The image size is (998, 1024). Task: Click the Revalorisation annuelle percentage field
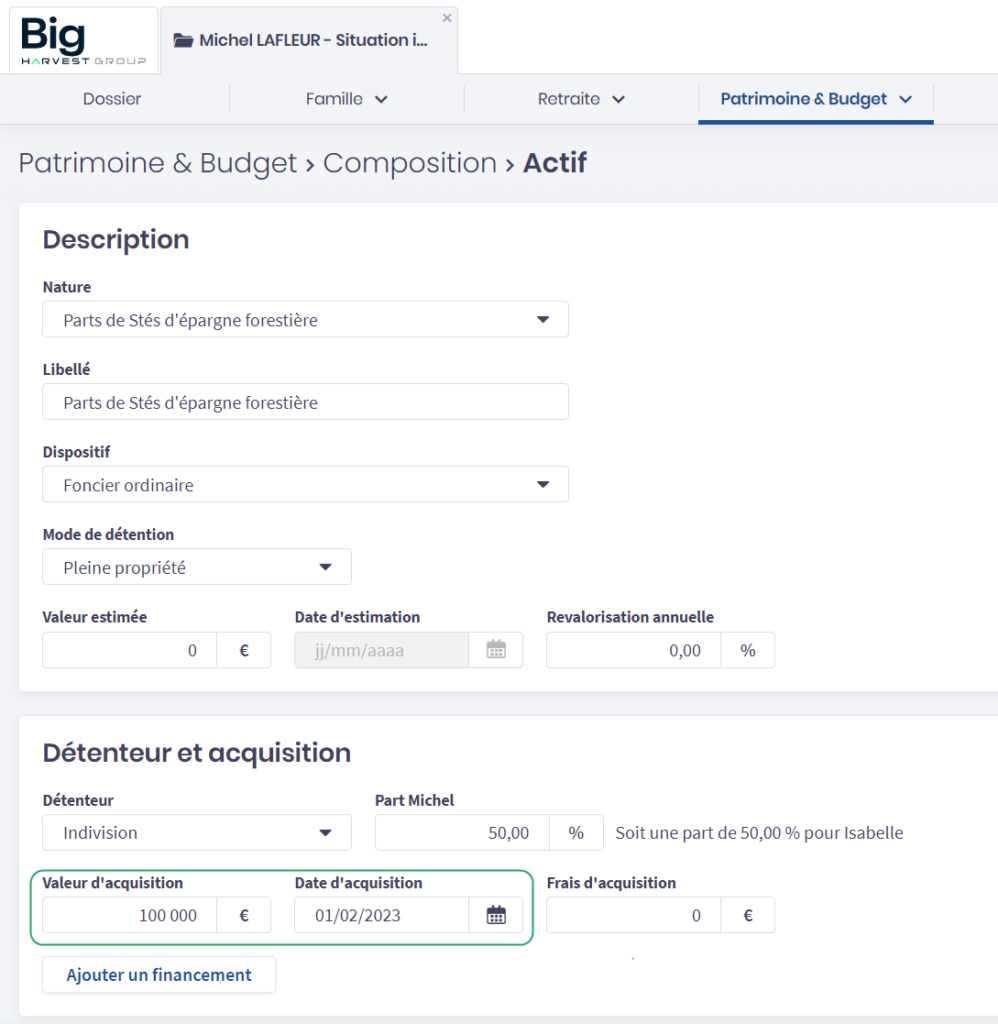(x=634, y=650)
